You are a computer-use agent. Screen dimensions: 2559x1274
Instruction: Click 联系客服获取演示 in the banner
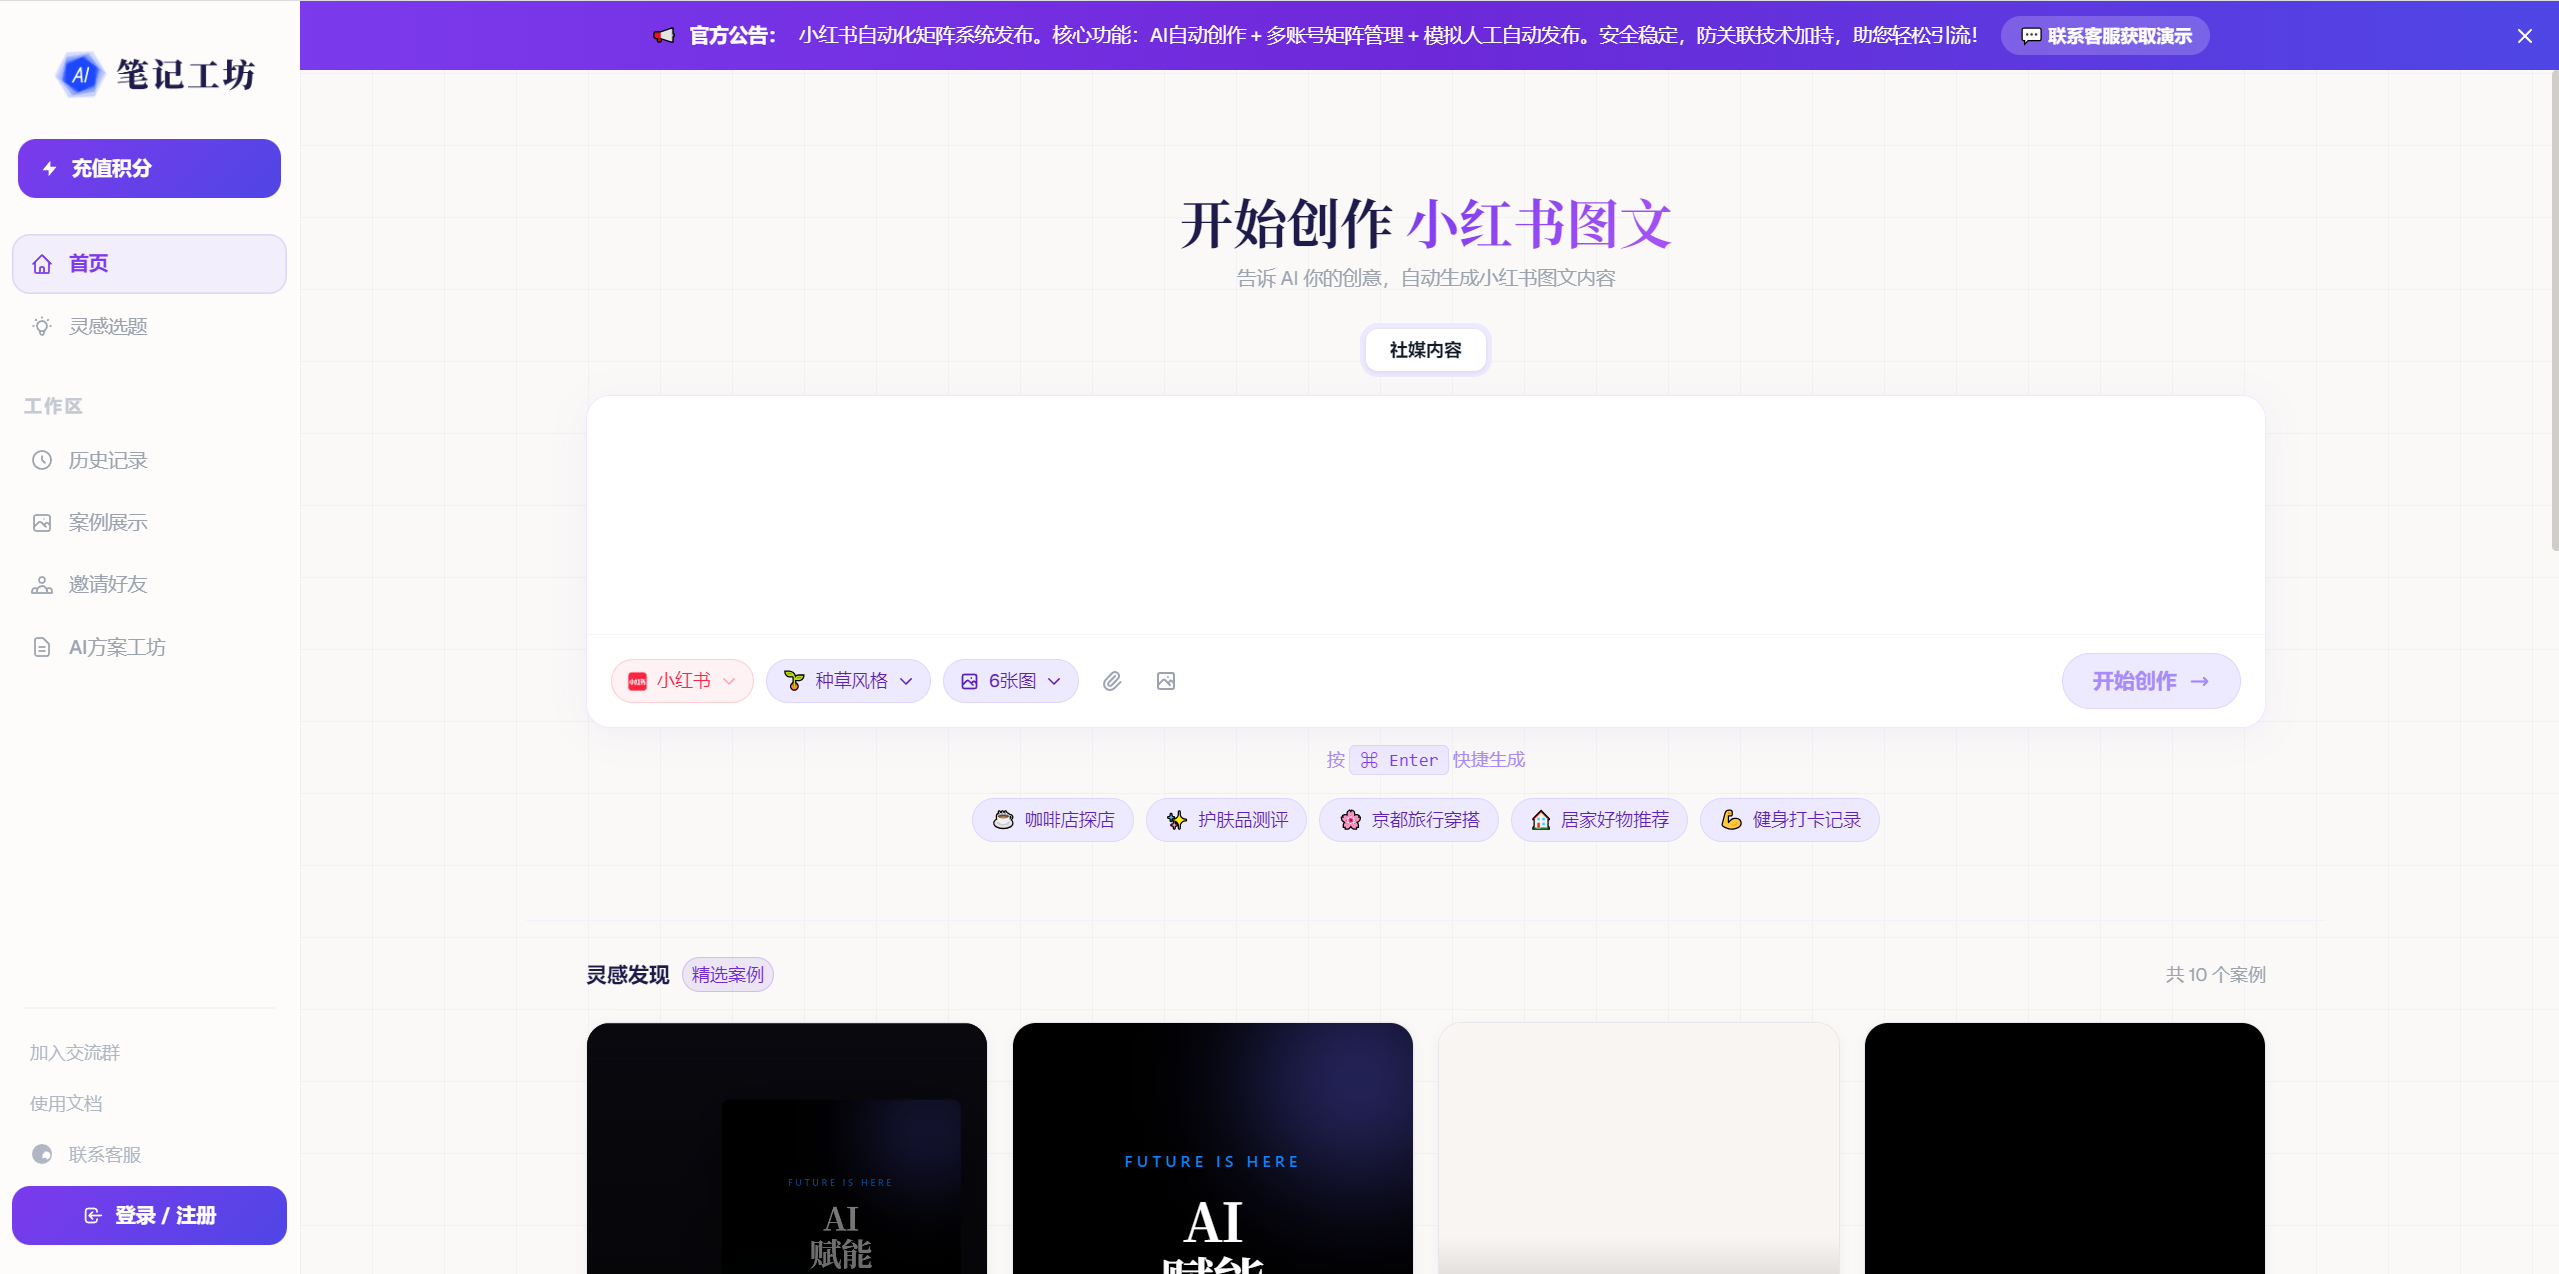pos(2105,36)
